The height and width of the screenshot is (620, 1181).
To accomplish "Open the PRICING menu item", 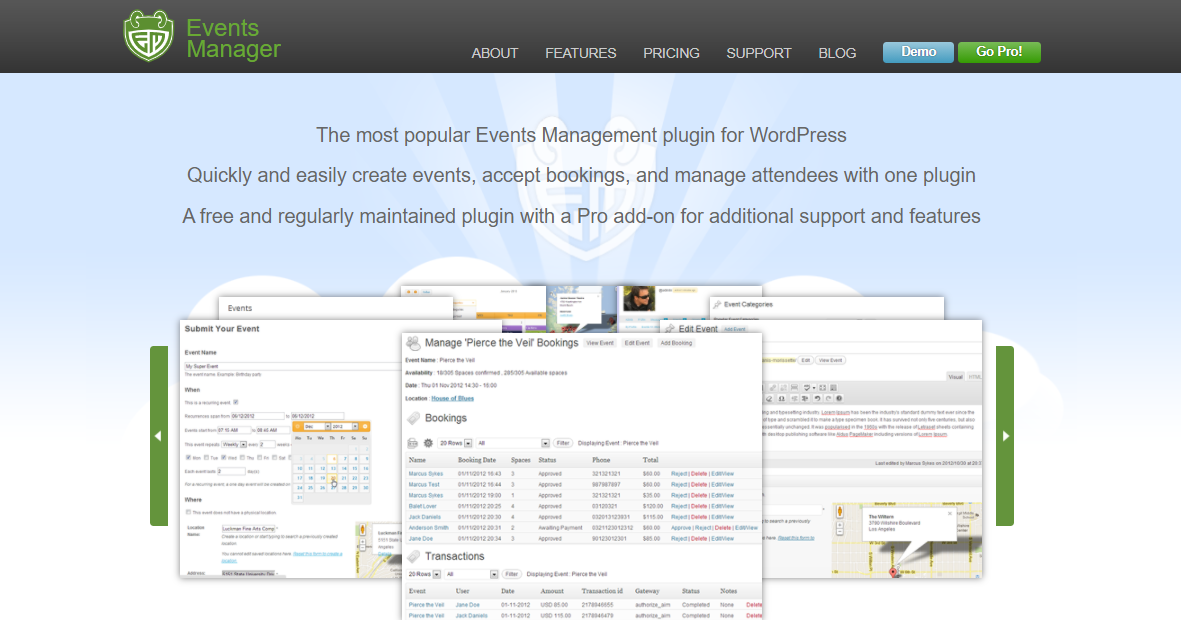I will click(671, 53).
